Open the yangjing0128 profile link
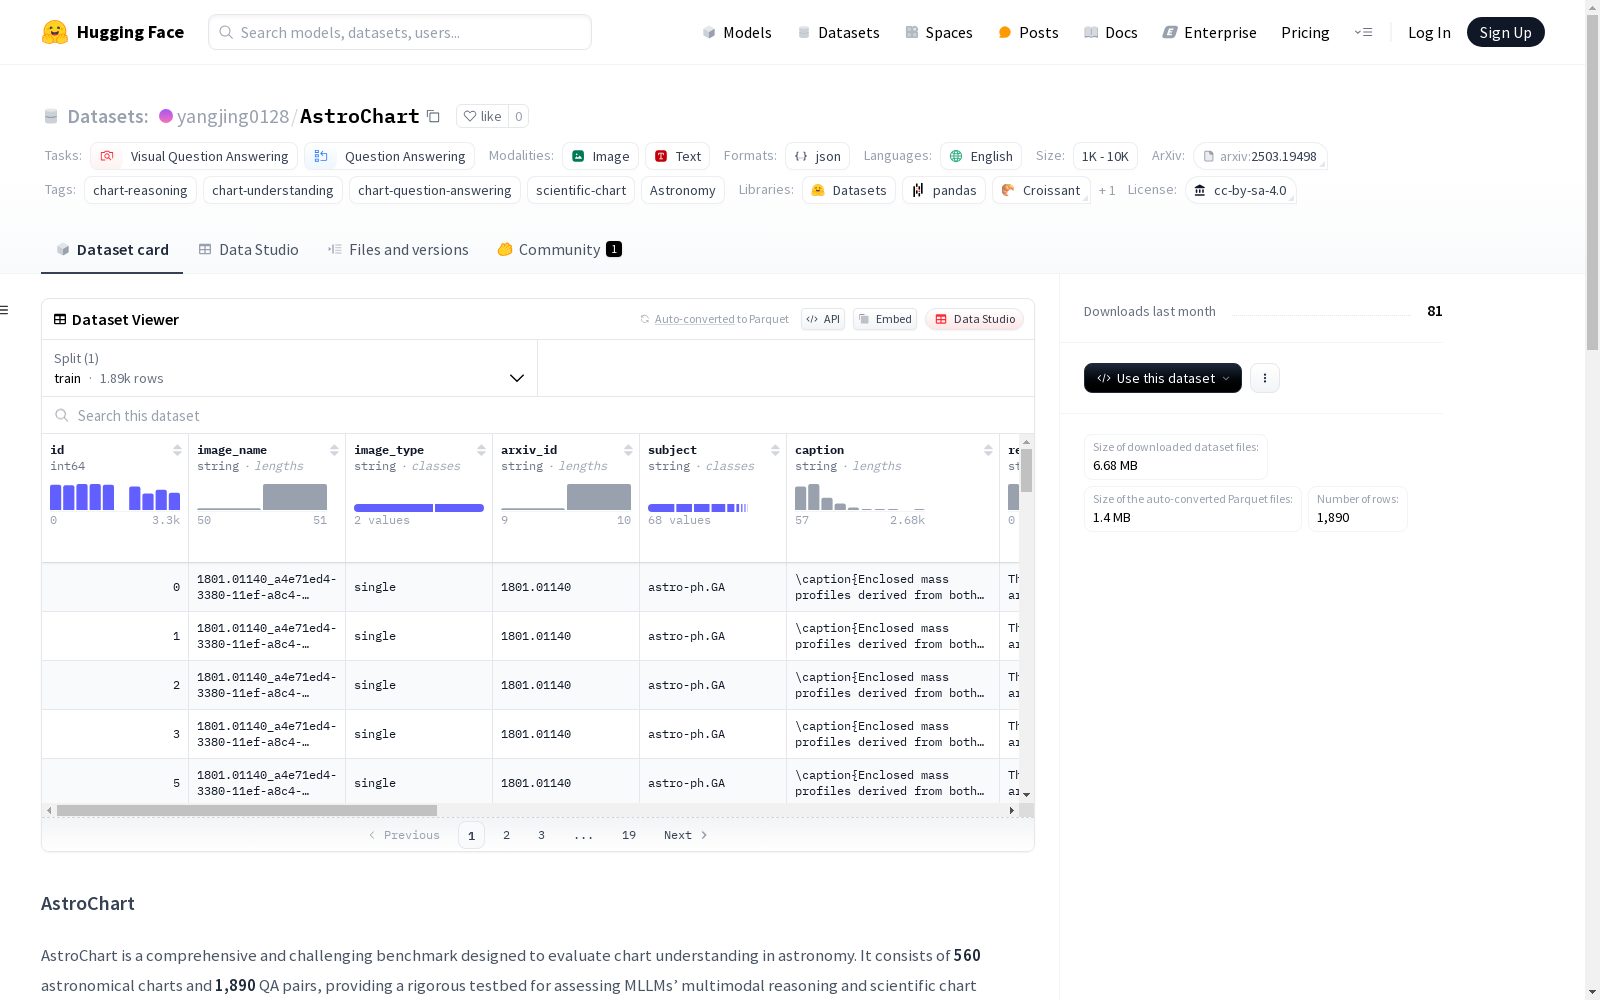Image resolution: width=1600 pixels, height=1000 pixels. point(233,116)
